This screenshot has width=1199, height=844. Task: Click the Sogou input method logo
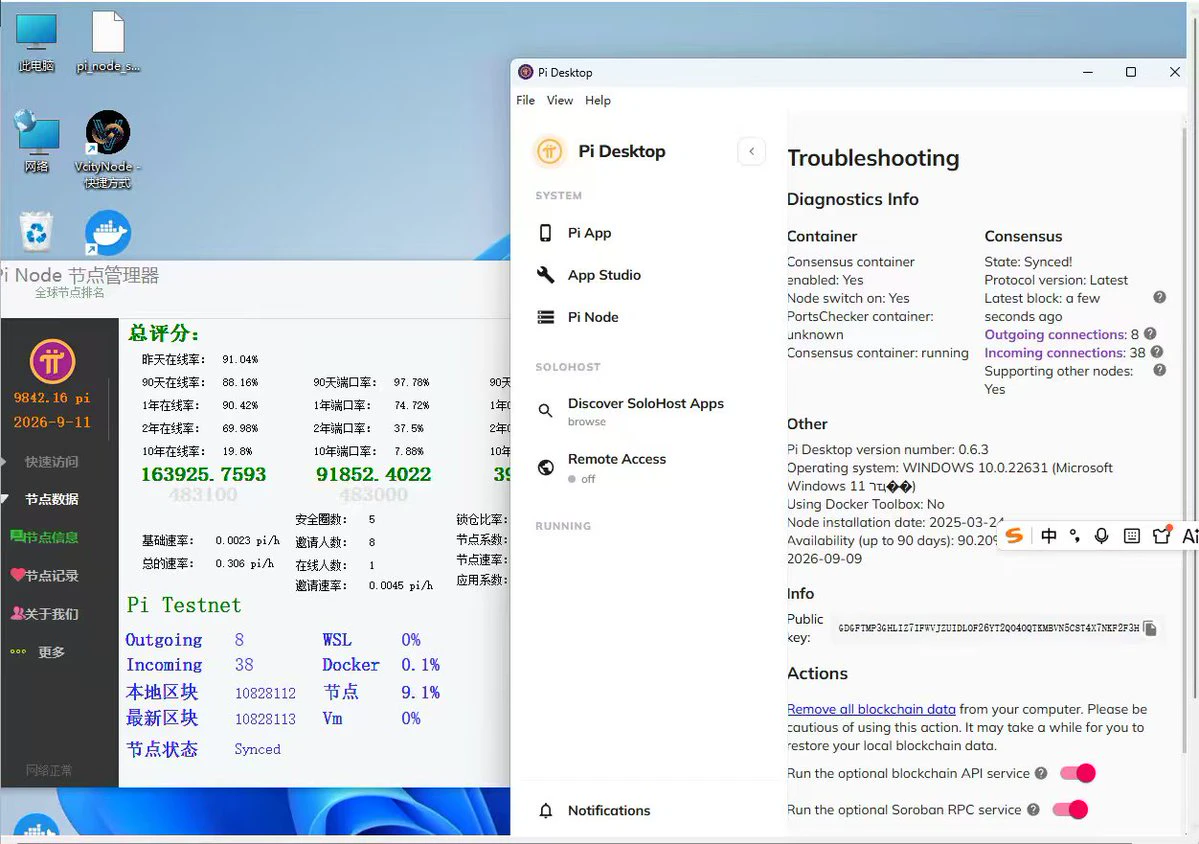tap(1014, 536)
